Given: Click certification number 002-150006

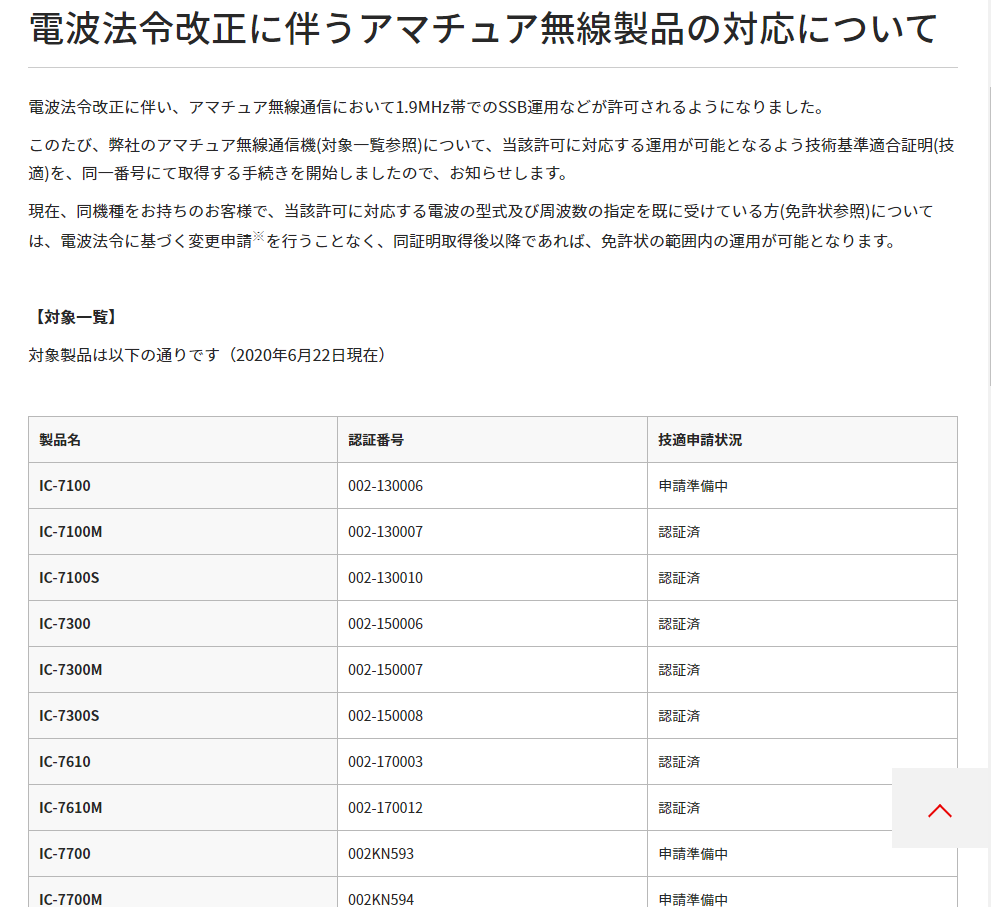Looking at the screenshot, I should [x=386, y=624].
